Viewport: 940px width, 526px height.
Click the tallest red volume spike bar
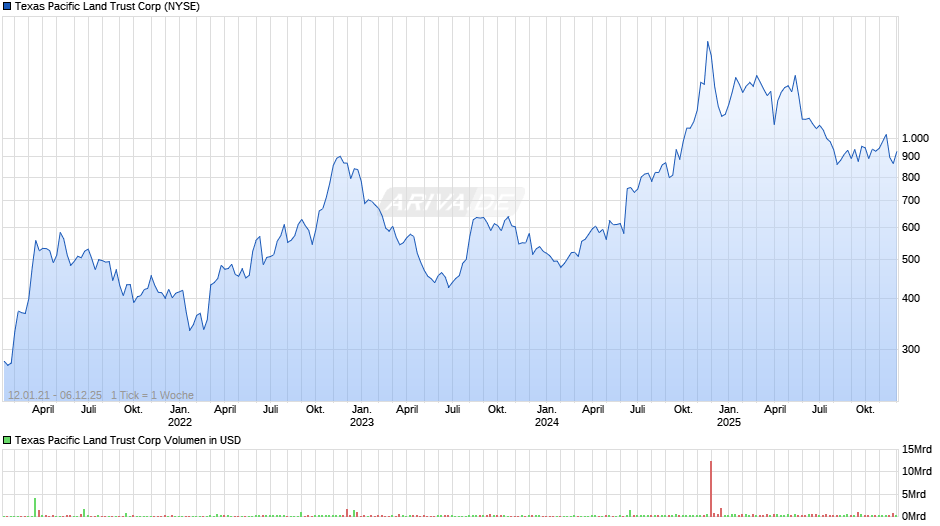click(x=711, y=489)
